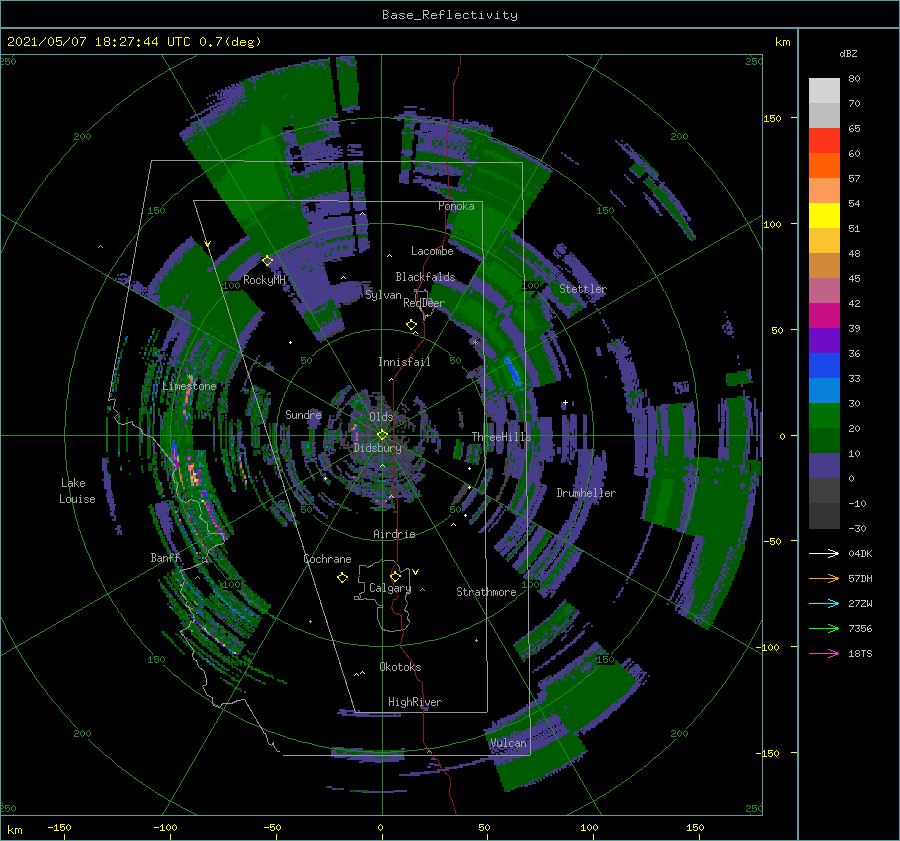Select the Stettler label
The height and width of the screenshot is (841, 900).
click(583, 289)
